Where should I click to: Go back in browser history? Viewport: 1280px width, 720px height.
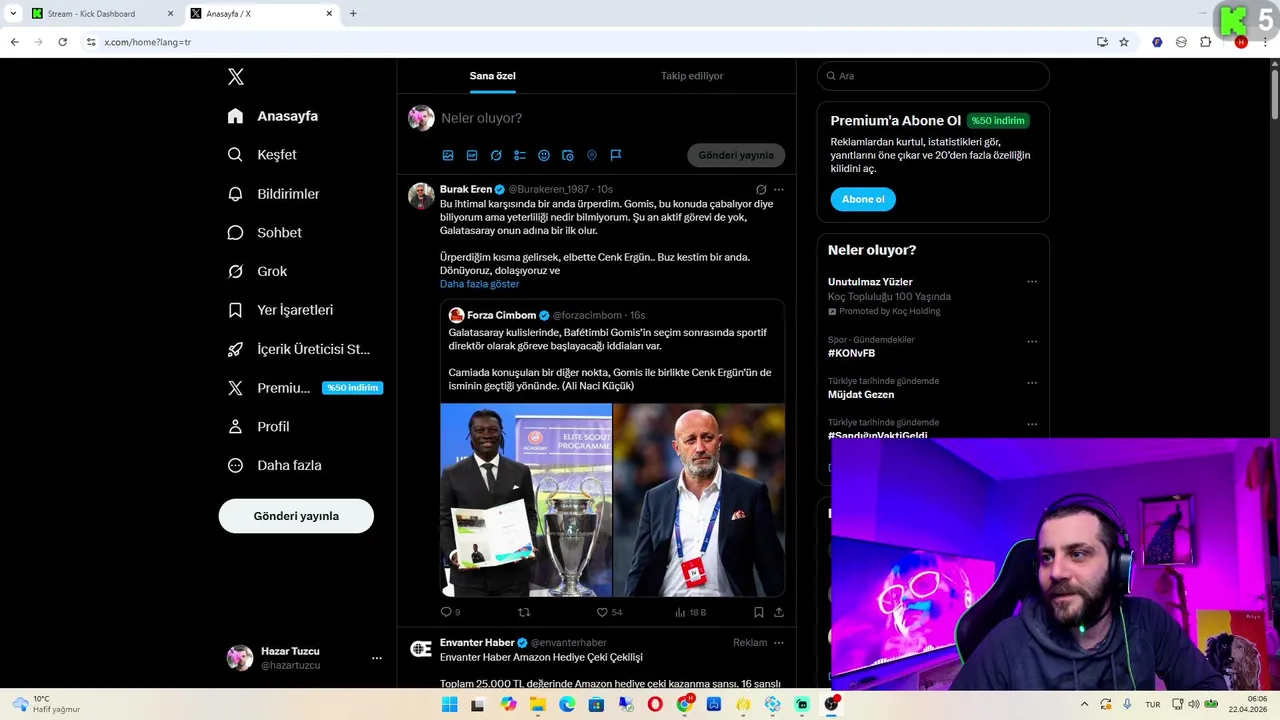tap(14, 42)
